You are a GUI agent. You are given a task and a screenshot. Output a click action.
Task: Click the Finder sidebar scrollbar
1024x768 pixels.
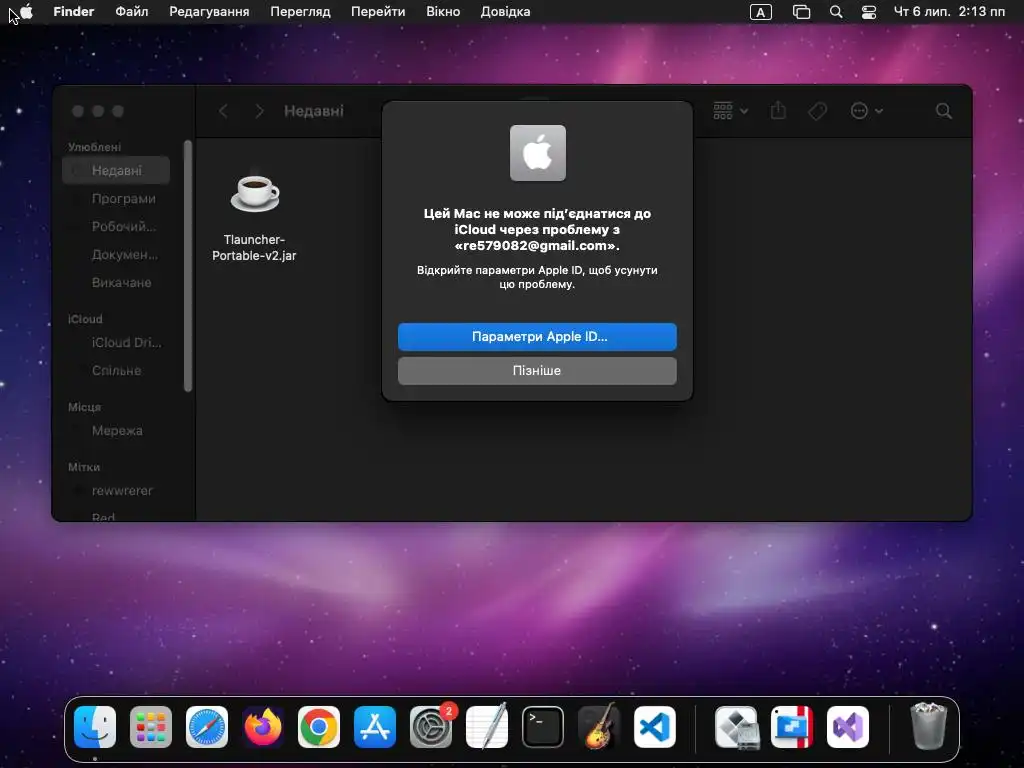pos(188,266)
